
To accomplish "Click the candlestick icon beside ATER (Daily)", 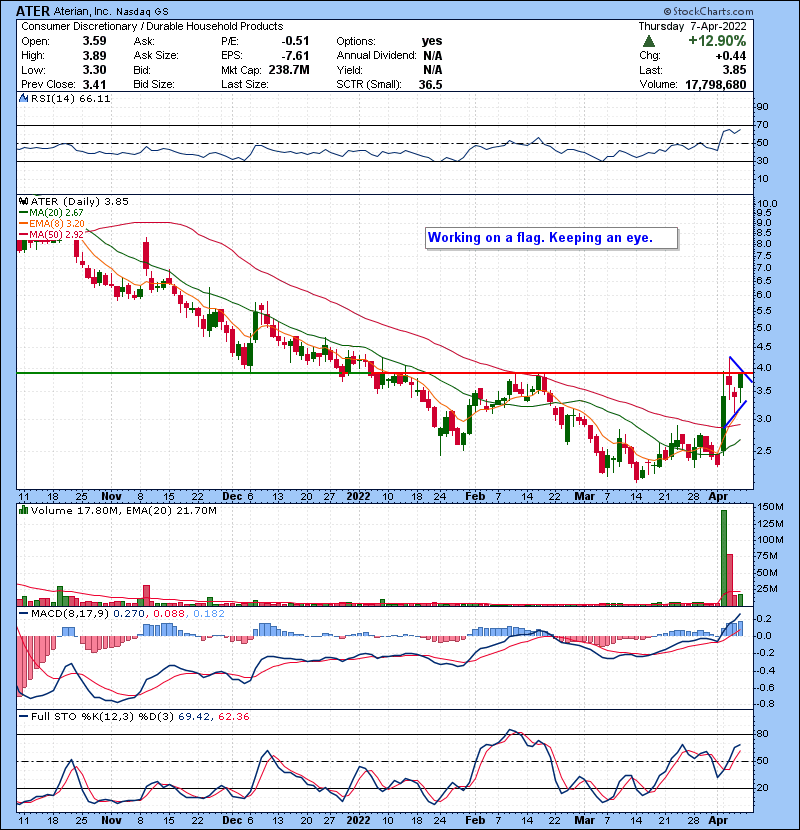I will 23,201.
